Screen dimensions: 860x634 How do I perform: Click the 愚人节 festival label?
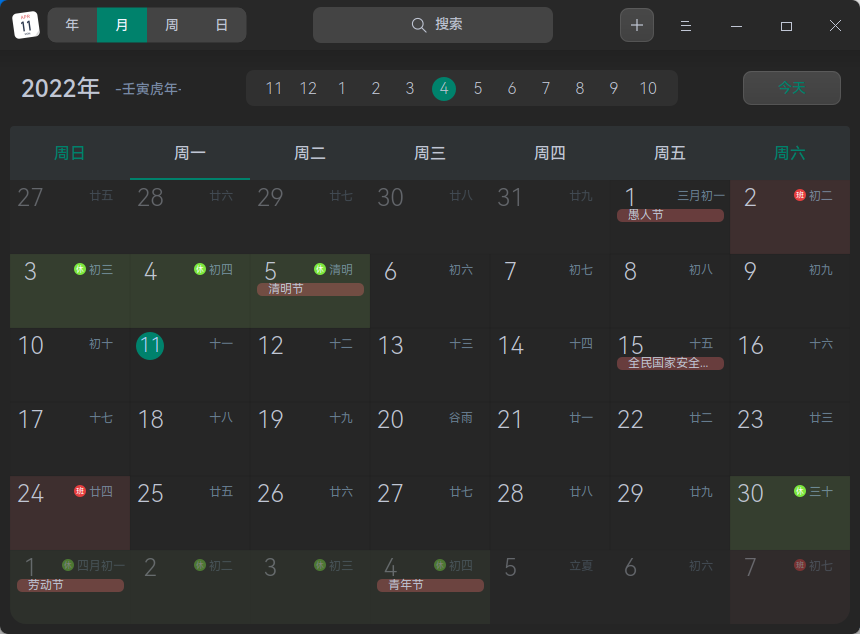tap(670, 215)
